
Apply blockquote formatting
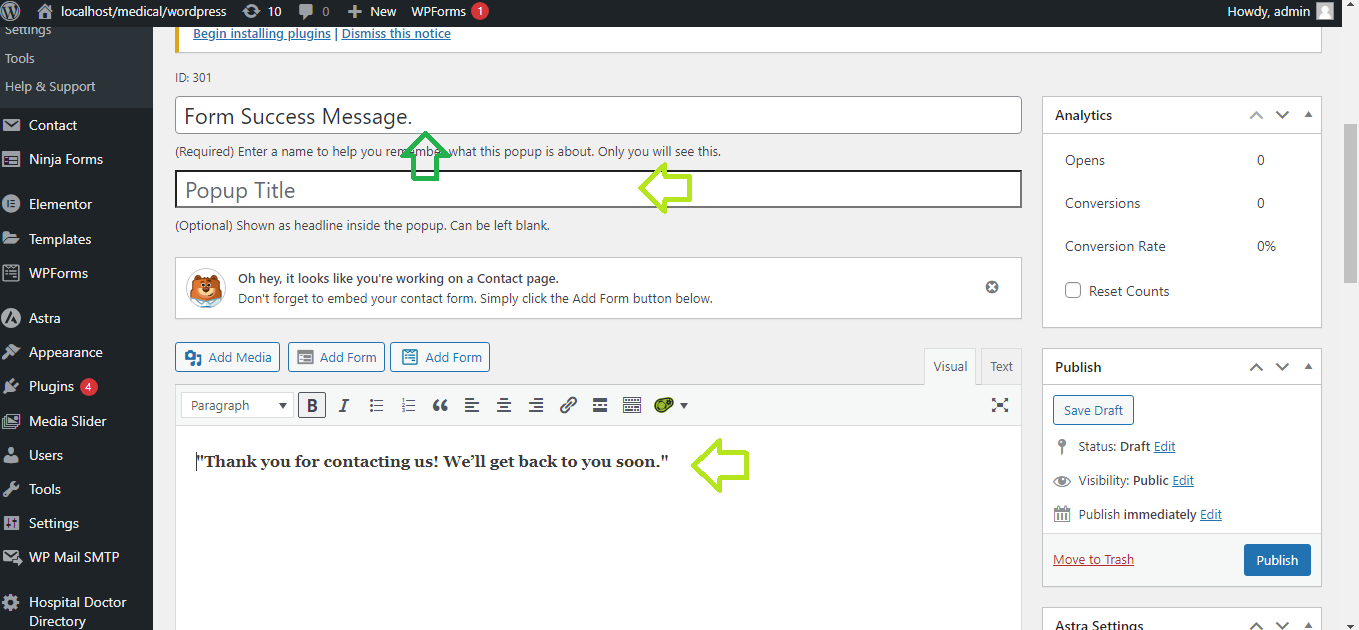point(440,405)
